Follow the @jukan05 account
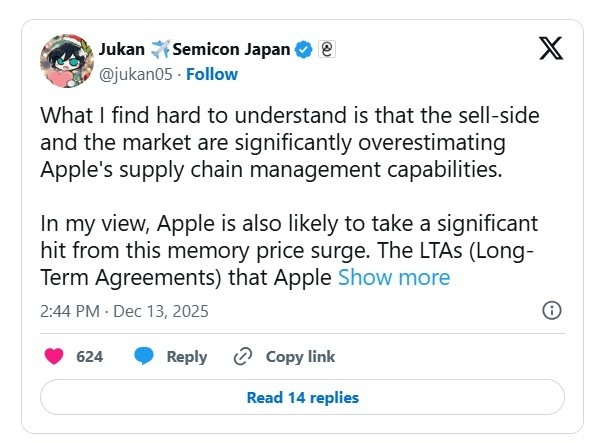Viewport: 602px width, 443px height. click(211, 74)
